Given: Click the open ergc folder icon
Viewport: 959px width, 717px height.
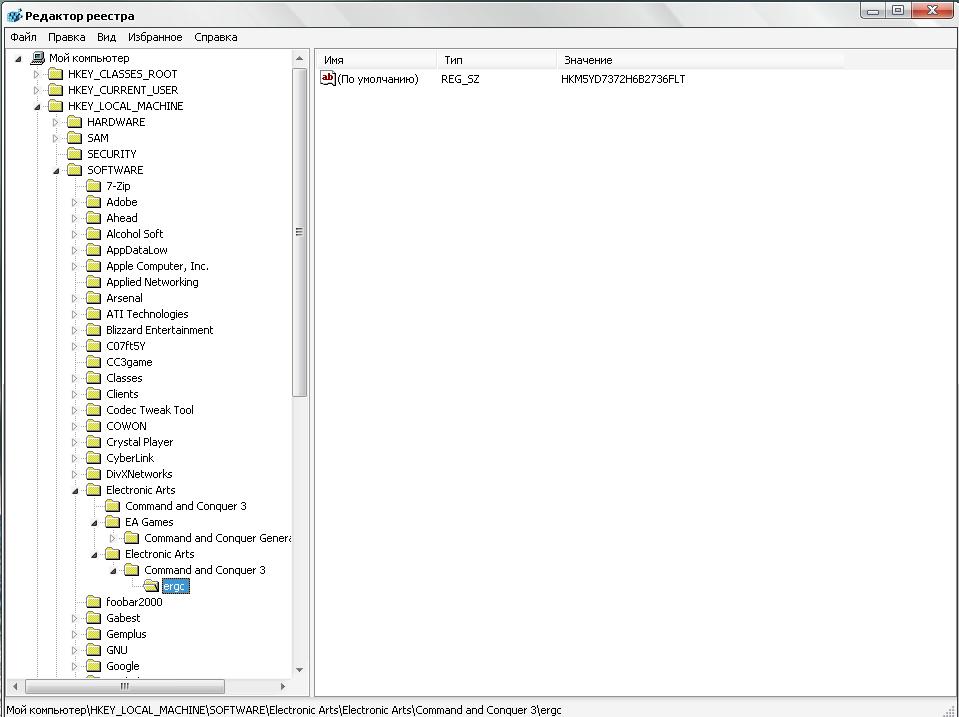Looking at the screenshot, I should coord(151,586).
